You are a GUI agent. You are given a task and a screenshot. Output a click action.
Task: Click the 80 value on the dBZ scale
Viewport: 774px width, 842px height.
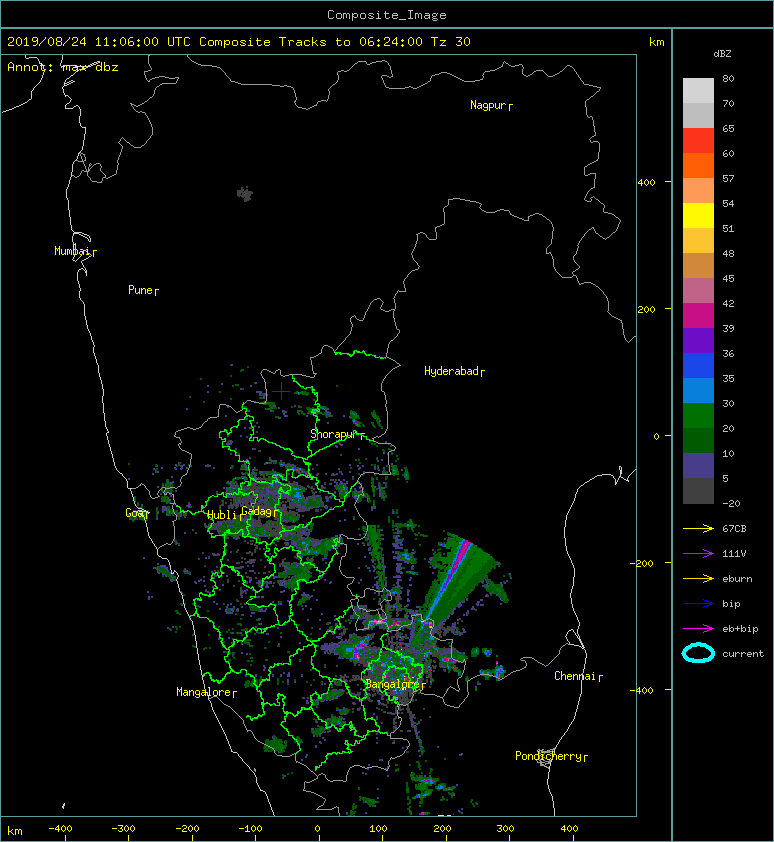[728, 78]
